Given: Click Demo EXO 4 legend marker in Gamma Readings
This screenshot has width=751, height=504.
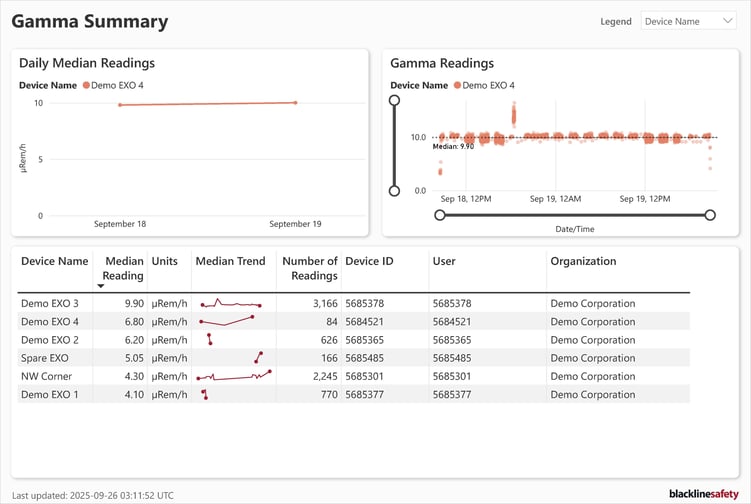Looking at the screenshot, I should (458, 86).
